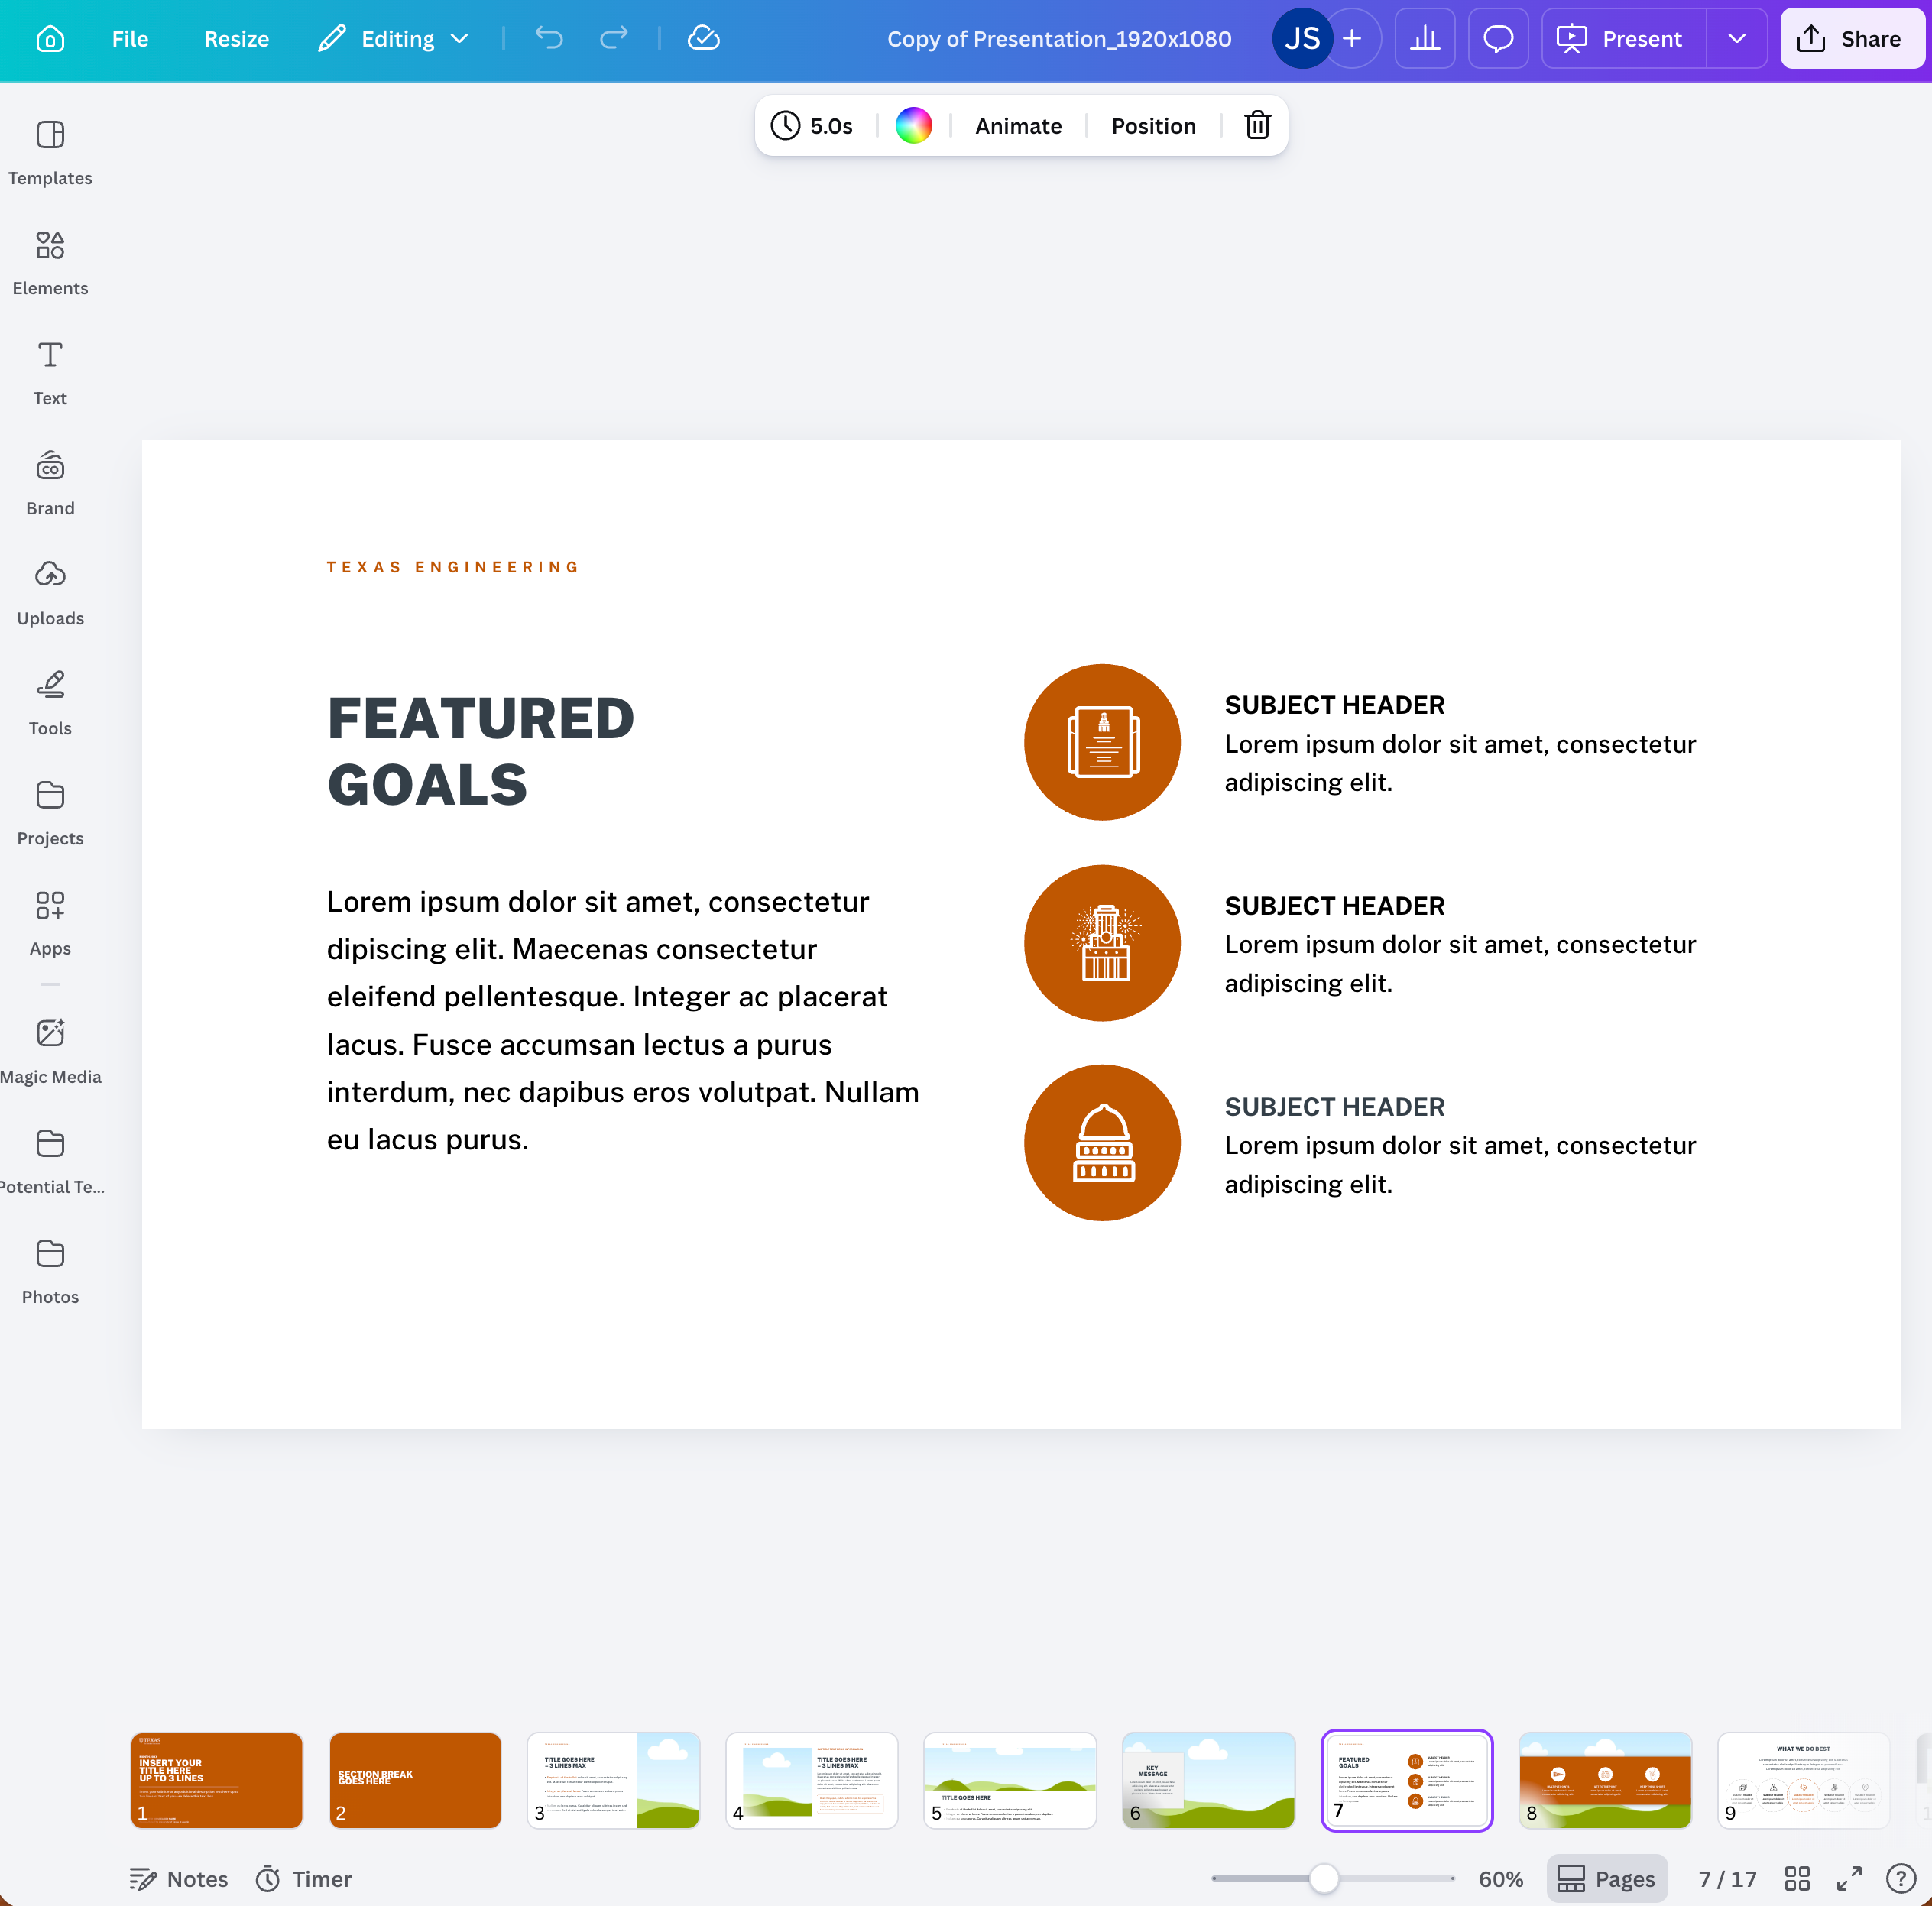
Task: Open the Resize menu
Action: (236, 38)
